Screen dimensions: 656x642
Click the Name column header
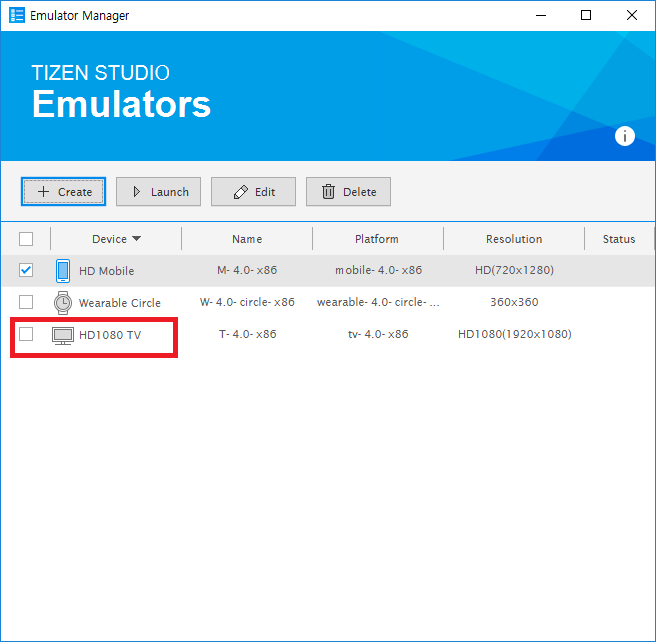click(247, 239)
